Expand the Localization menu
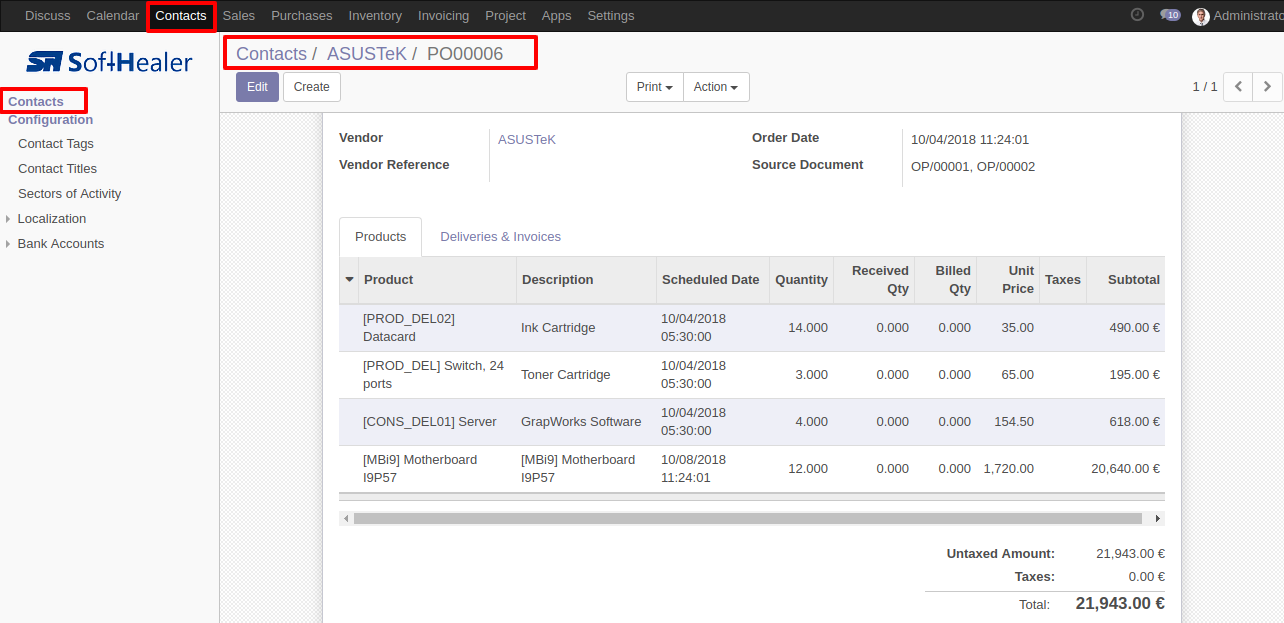The image size is (1284, 623). pyautogui.click(x=52, y=219)
